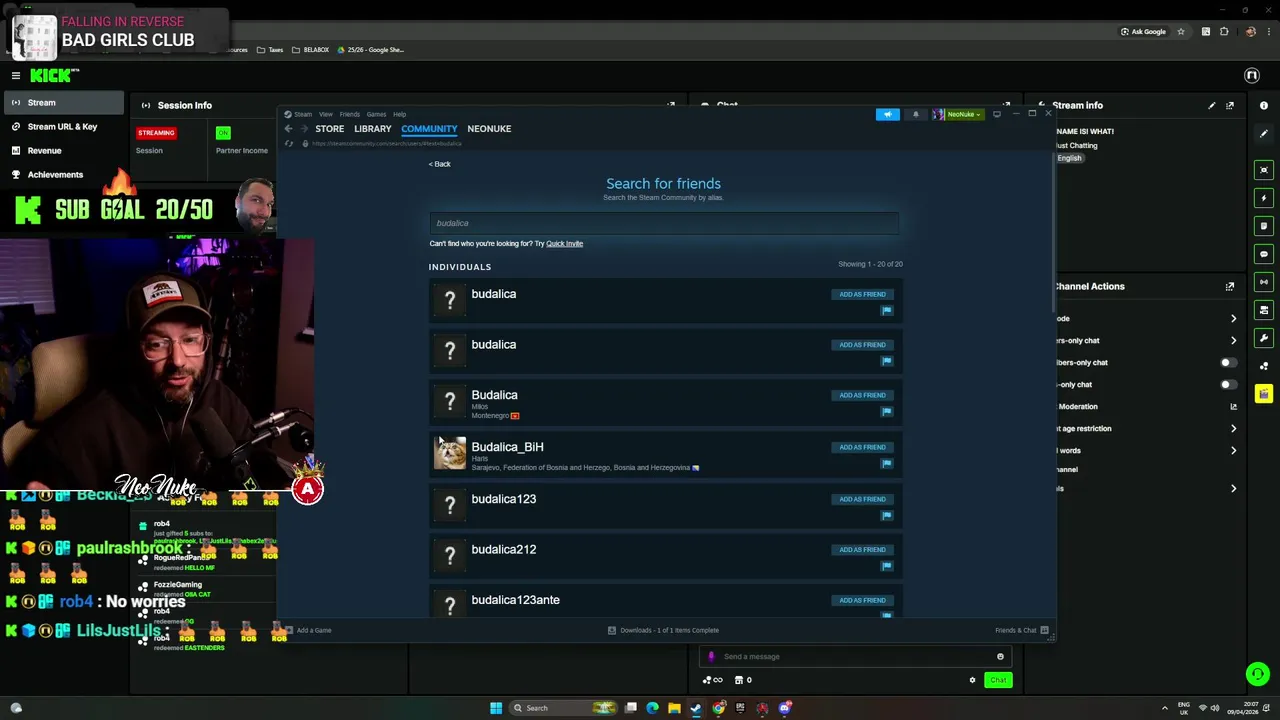This screenshot has height=720, width=1280.
Task: Expand the followers-only chat chevron
Action: coord(1233,341)
